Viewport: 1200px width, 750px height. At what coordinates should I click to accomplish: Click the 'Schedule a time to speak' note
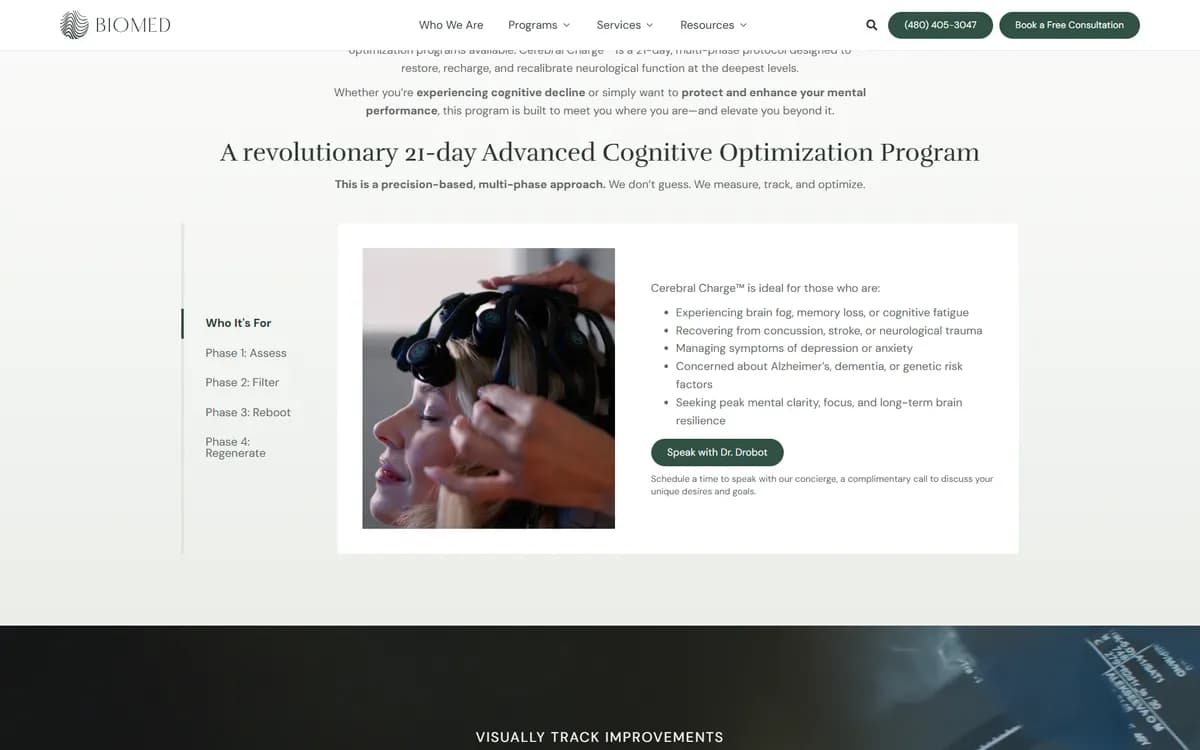point(822,485)
